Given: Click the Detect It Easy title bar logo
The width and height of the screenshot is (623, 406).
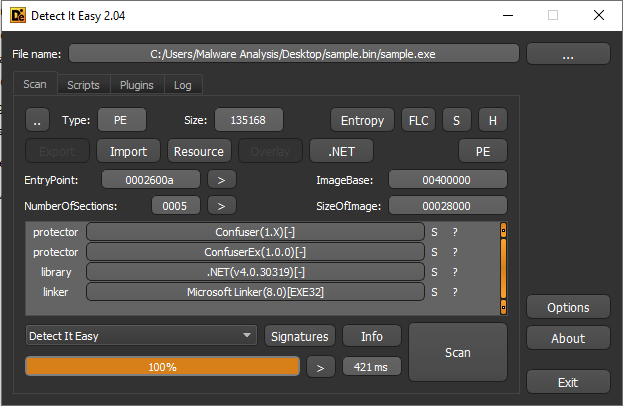Looking at the screenshot, I should tap(18, 15).
